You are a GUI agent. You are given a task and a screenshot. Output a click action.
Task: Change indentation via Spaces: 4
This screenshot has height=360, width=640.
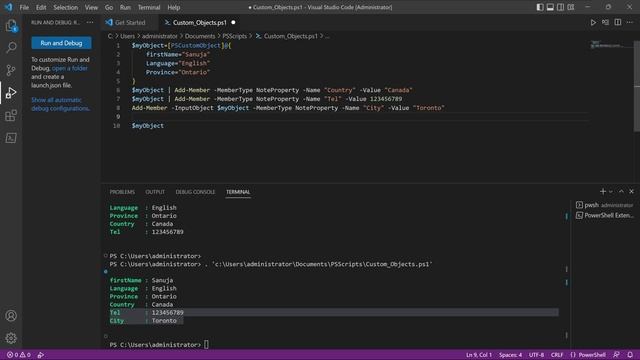pos(510,355)
